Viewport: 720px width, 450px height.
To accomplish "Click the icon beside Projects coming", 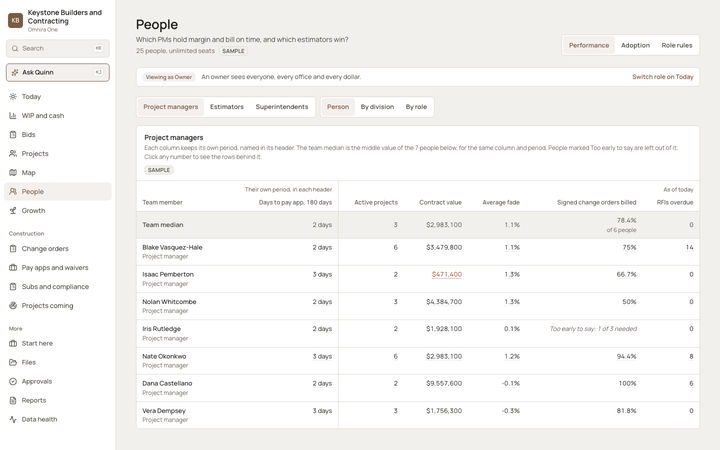I will pos(13,305).
